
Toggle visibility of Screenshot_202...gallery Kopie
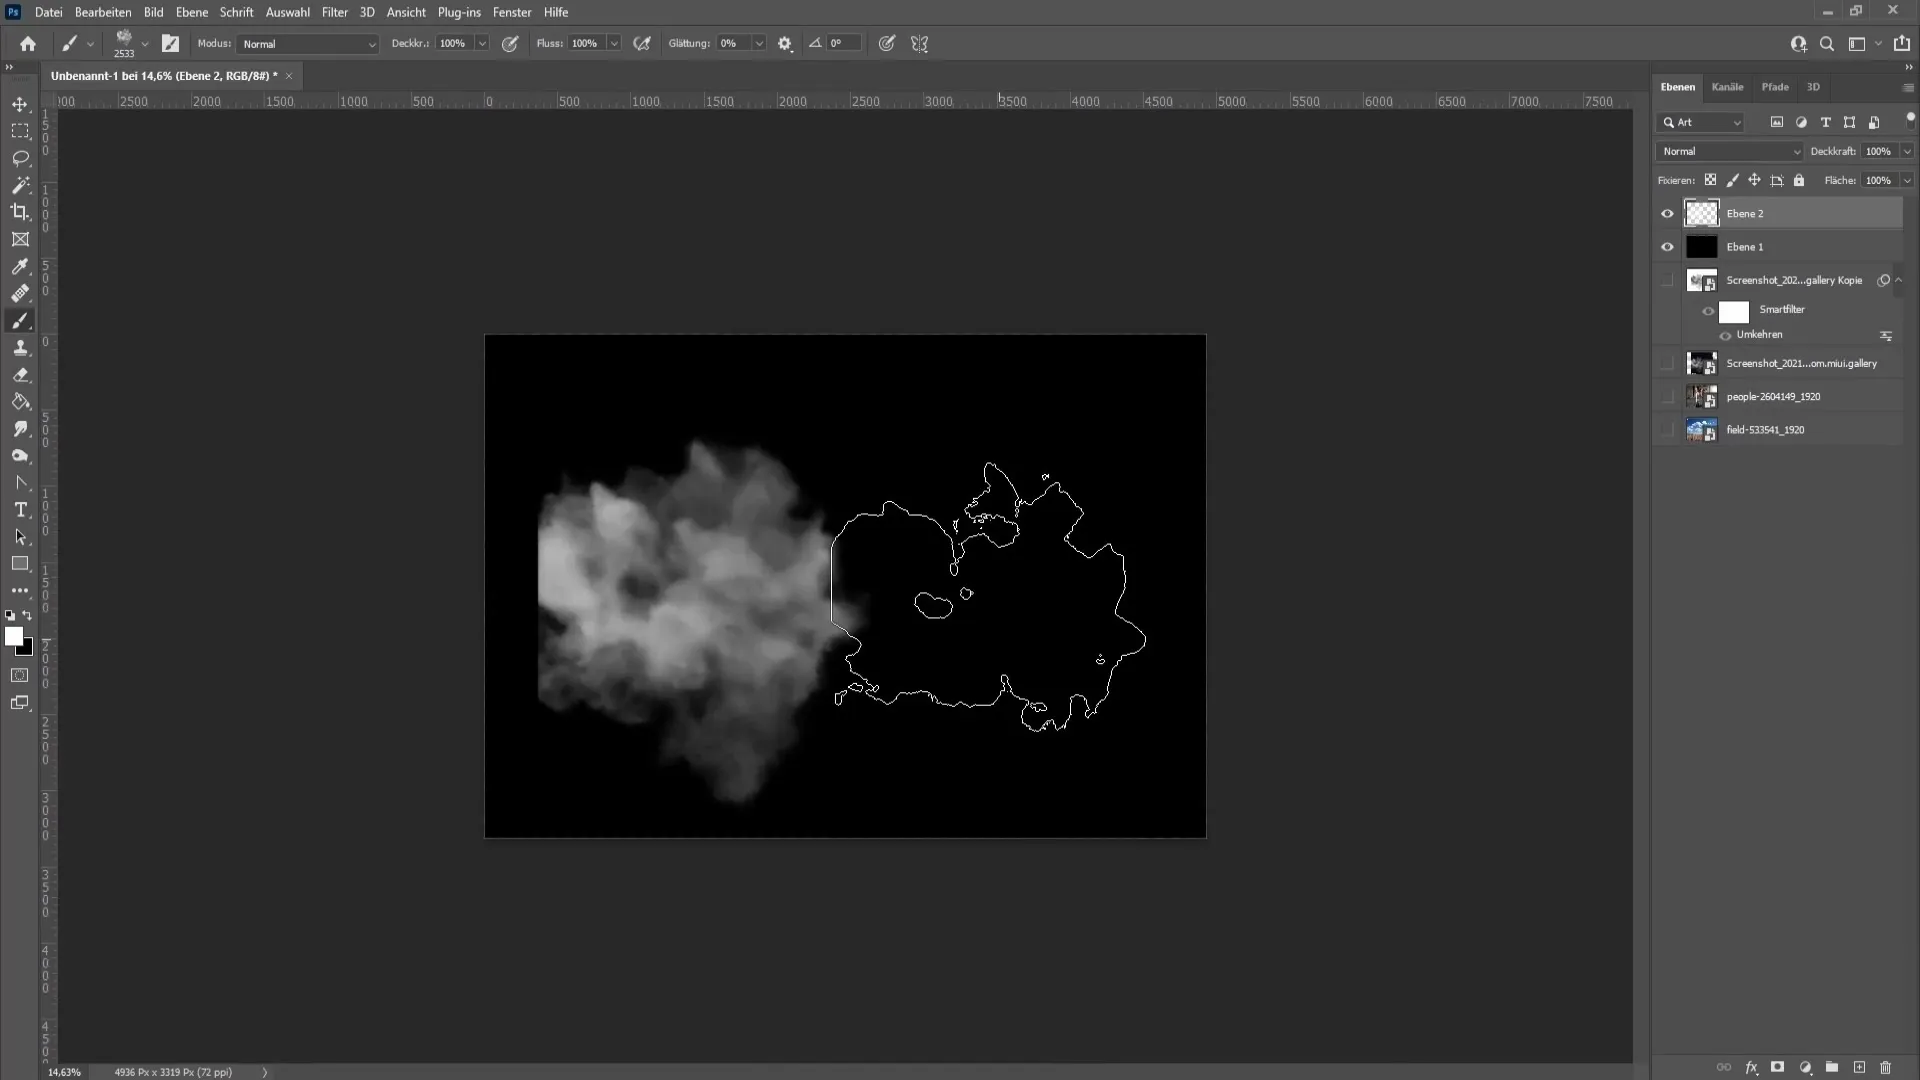click(x=1667, y=280)
